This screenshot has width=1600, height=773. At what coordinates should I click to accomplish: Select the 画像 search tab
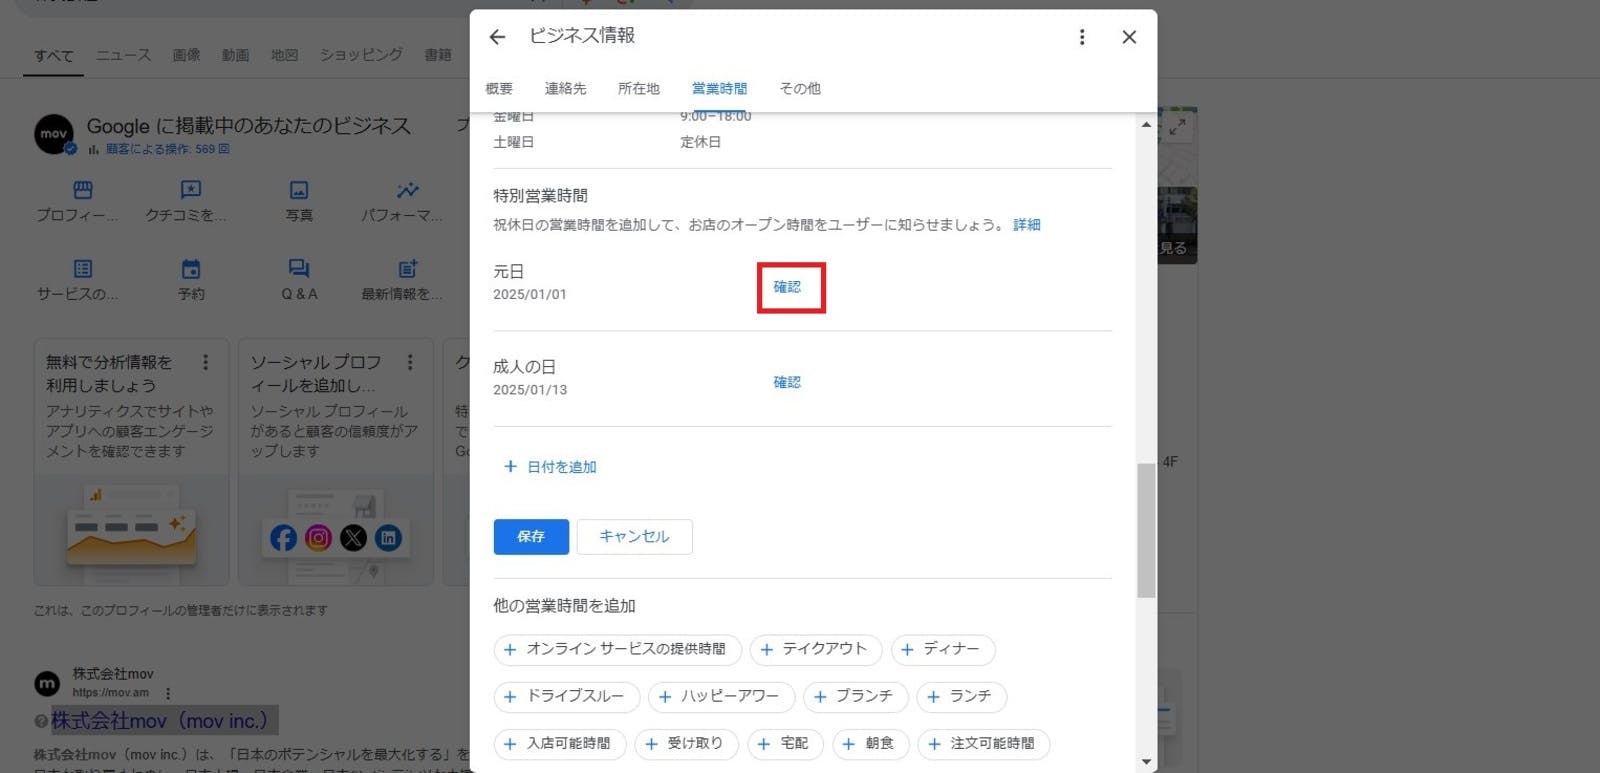(187, 55)
